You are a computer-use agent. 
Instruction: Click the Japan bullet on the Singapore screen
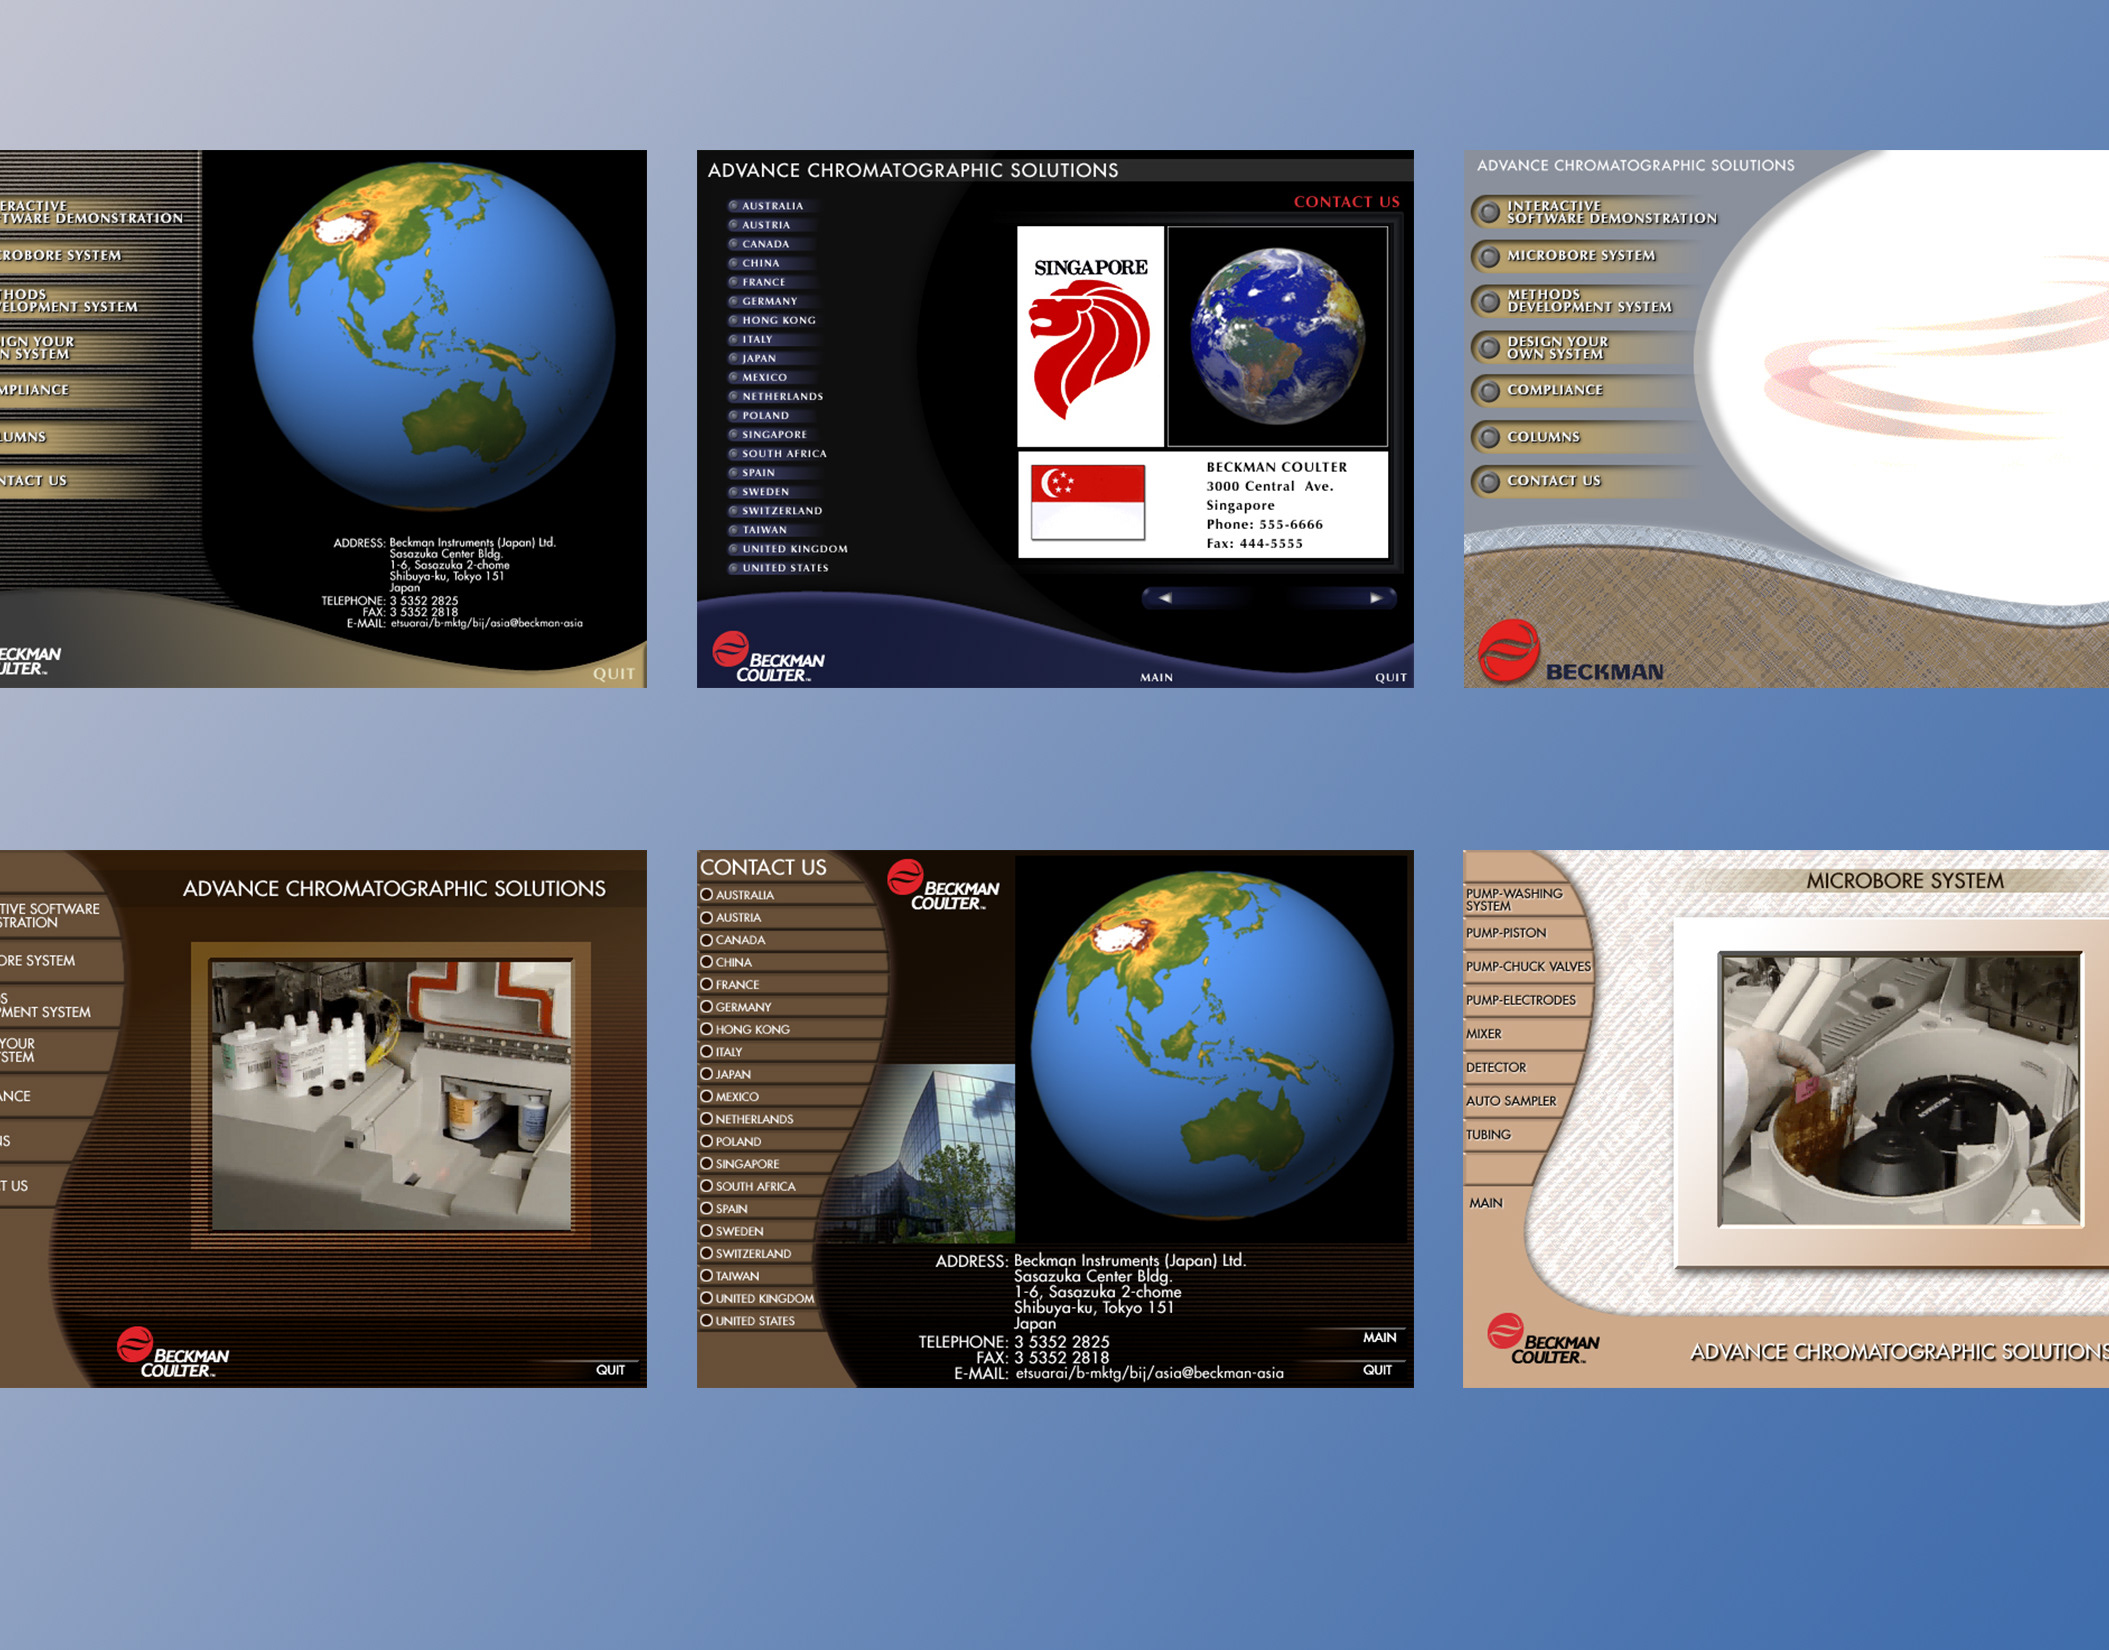(x=733, y=358)
